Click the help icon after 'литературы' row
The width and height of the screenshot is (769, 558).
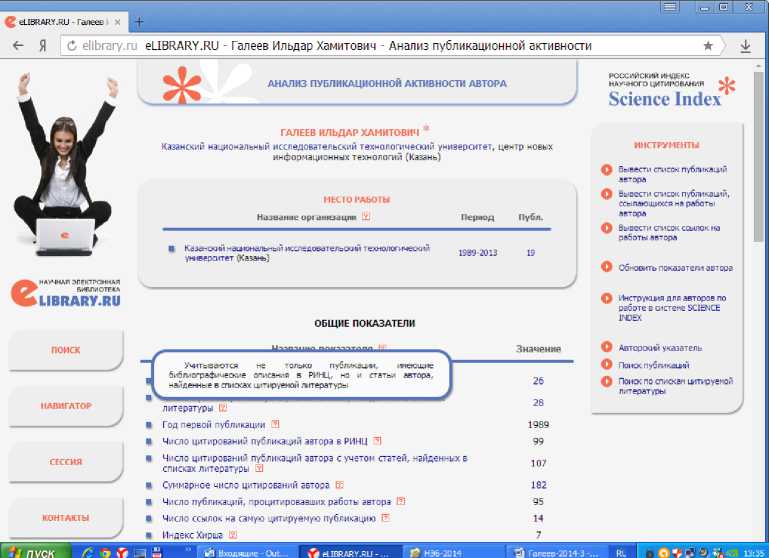223,408
